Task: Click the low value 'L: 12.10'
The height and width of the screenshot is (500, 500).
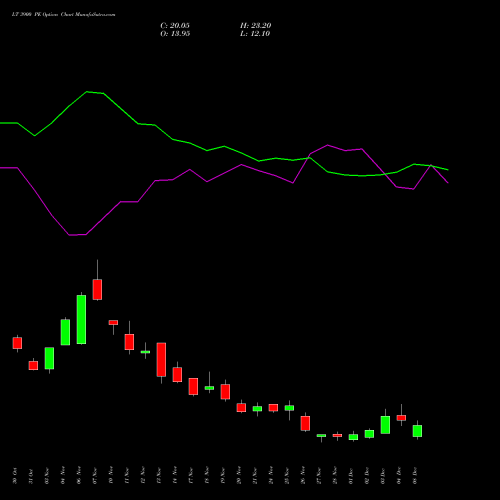Action: 255,34
